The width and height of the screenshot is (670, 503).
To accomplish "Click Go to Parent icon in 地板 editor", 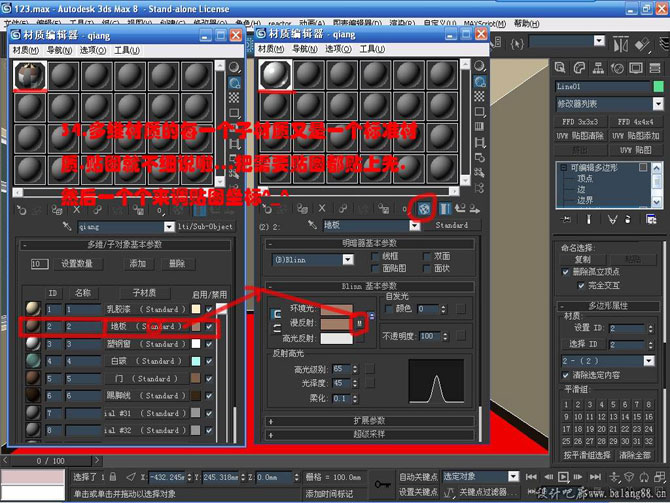I will (x=460, y=209).
